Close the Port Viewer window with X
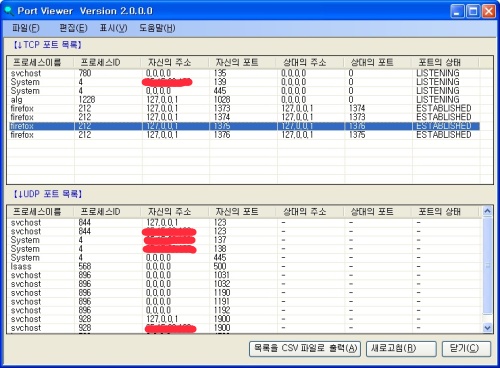The width and height of the screenshot is (500, 368). [x=489, y=11]
